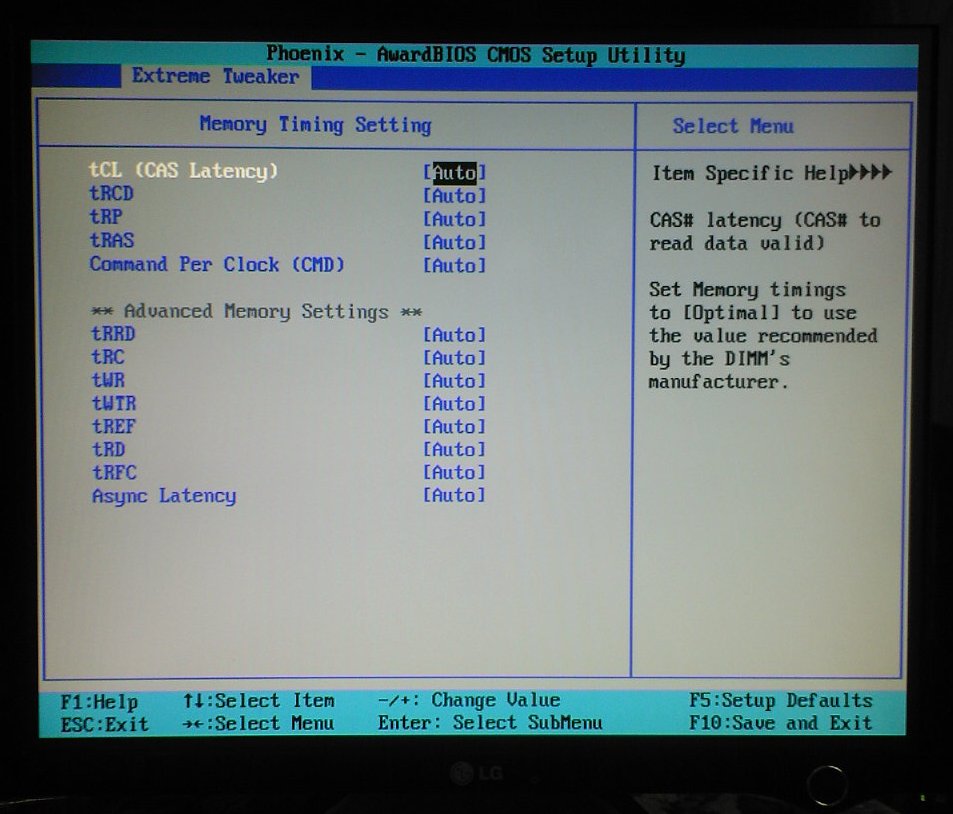Click the tRC setting label

tap(108, 357)
